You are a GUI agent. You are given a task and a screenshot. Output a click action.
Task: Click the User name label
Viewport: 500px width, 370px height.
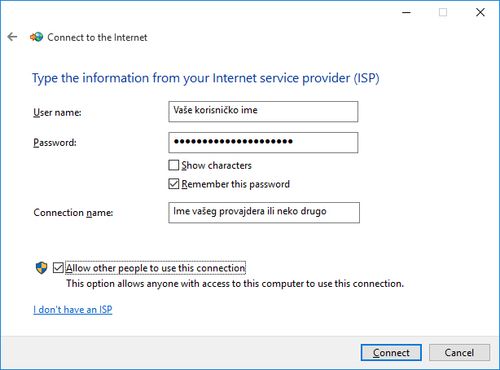[57, 112]
